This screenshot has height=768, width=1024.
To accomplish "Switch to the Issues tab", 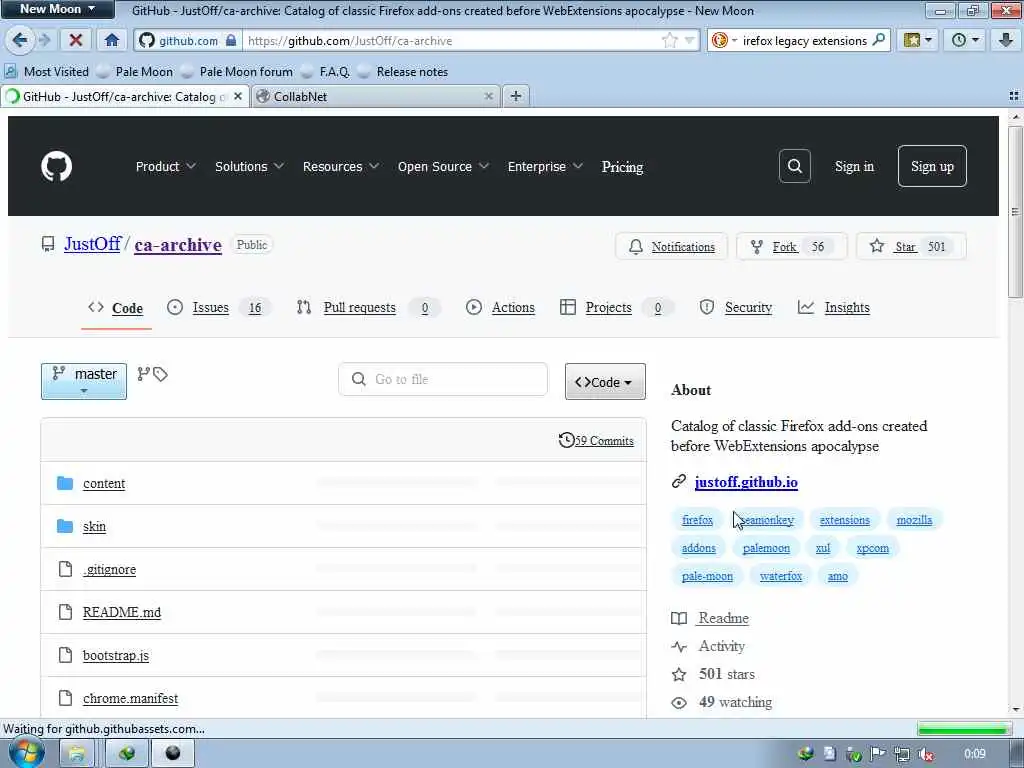I will coord(217,308).
